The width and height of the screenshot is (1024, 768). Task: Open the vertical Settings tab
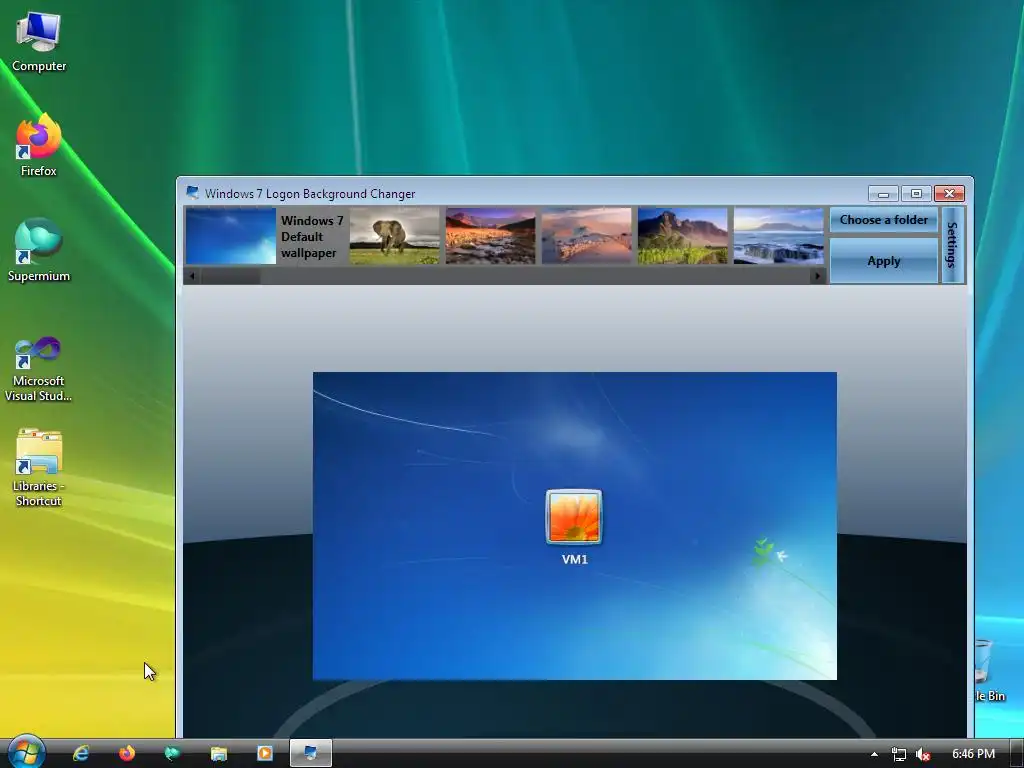[x=953, y=245]
